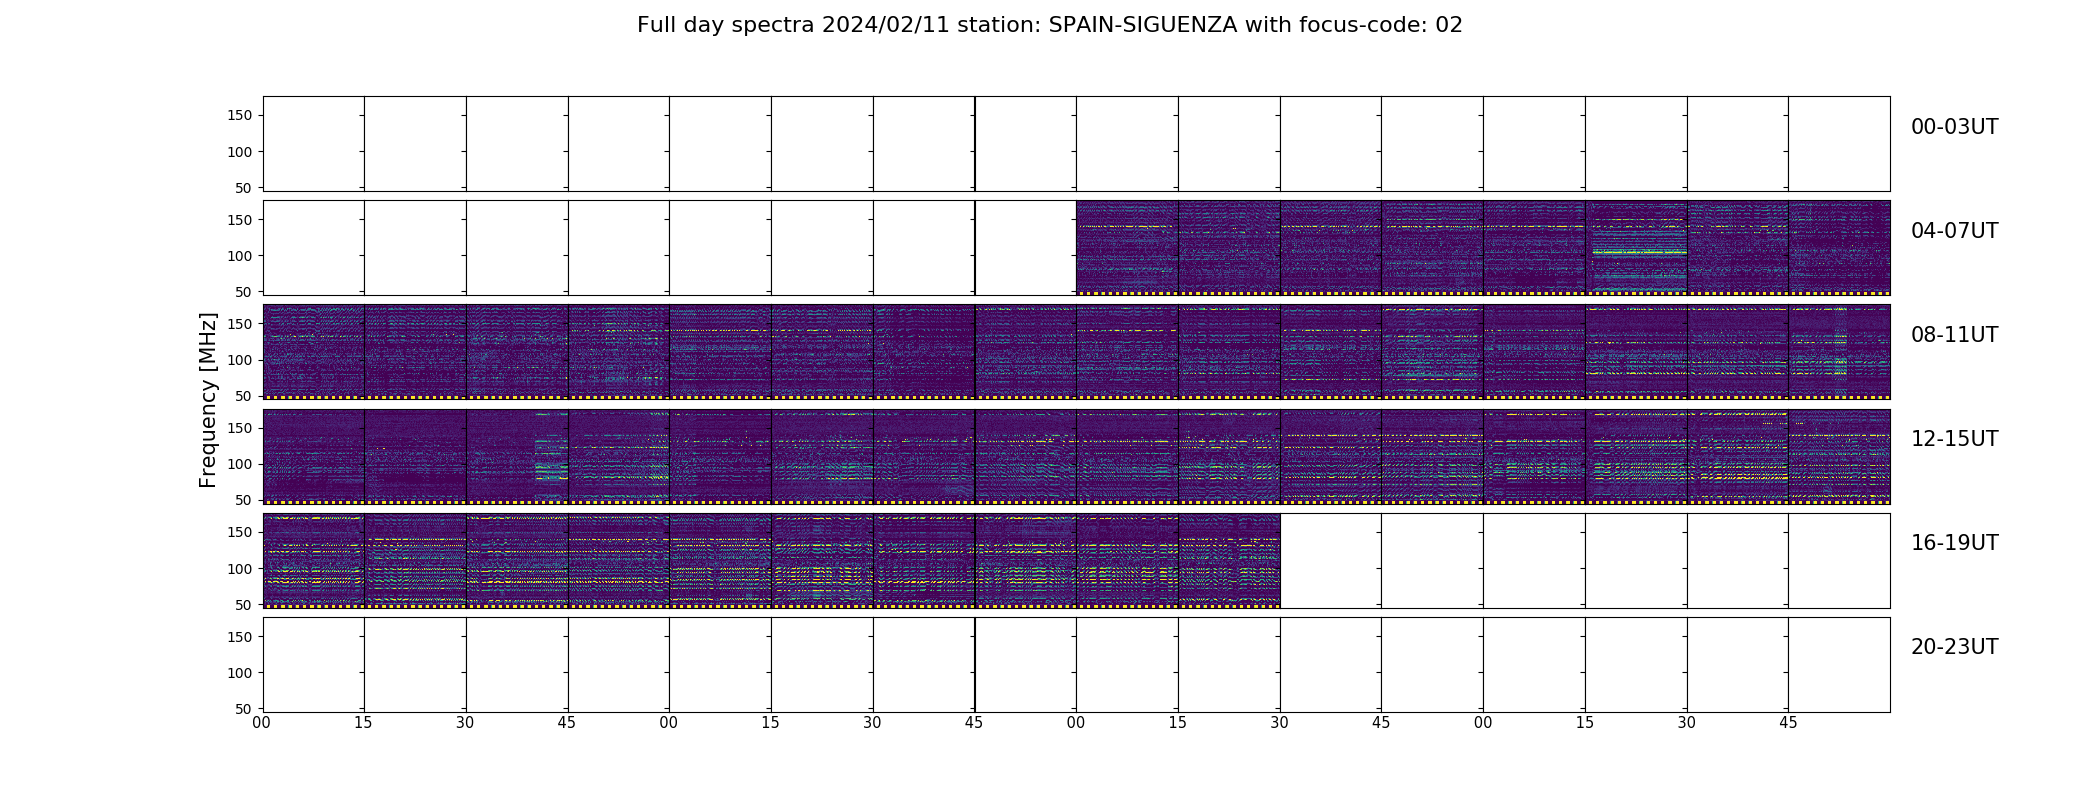
Task: Click the 12-15UT spectrogram strip
Action: point(1076,456)
